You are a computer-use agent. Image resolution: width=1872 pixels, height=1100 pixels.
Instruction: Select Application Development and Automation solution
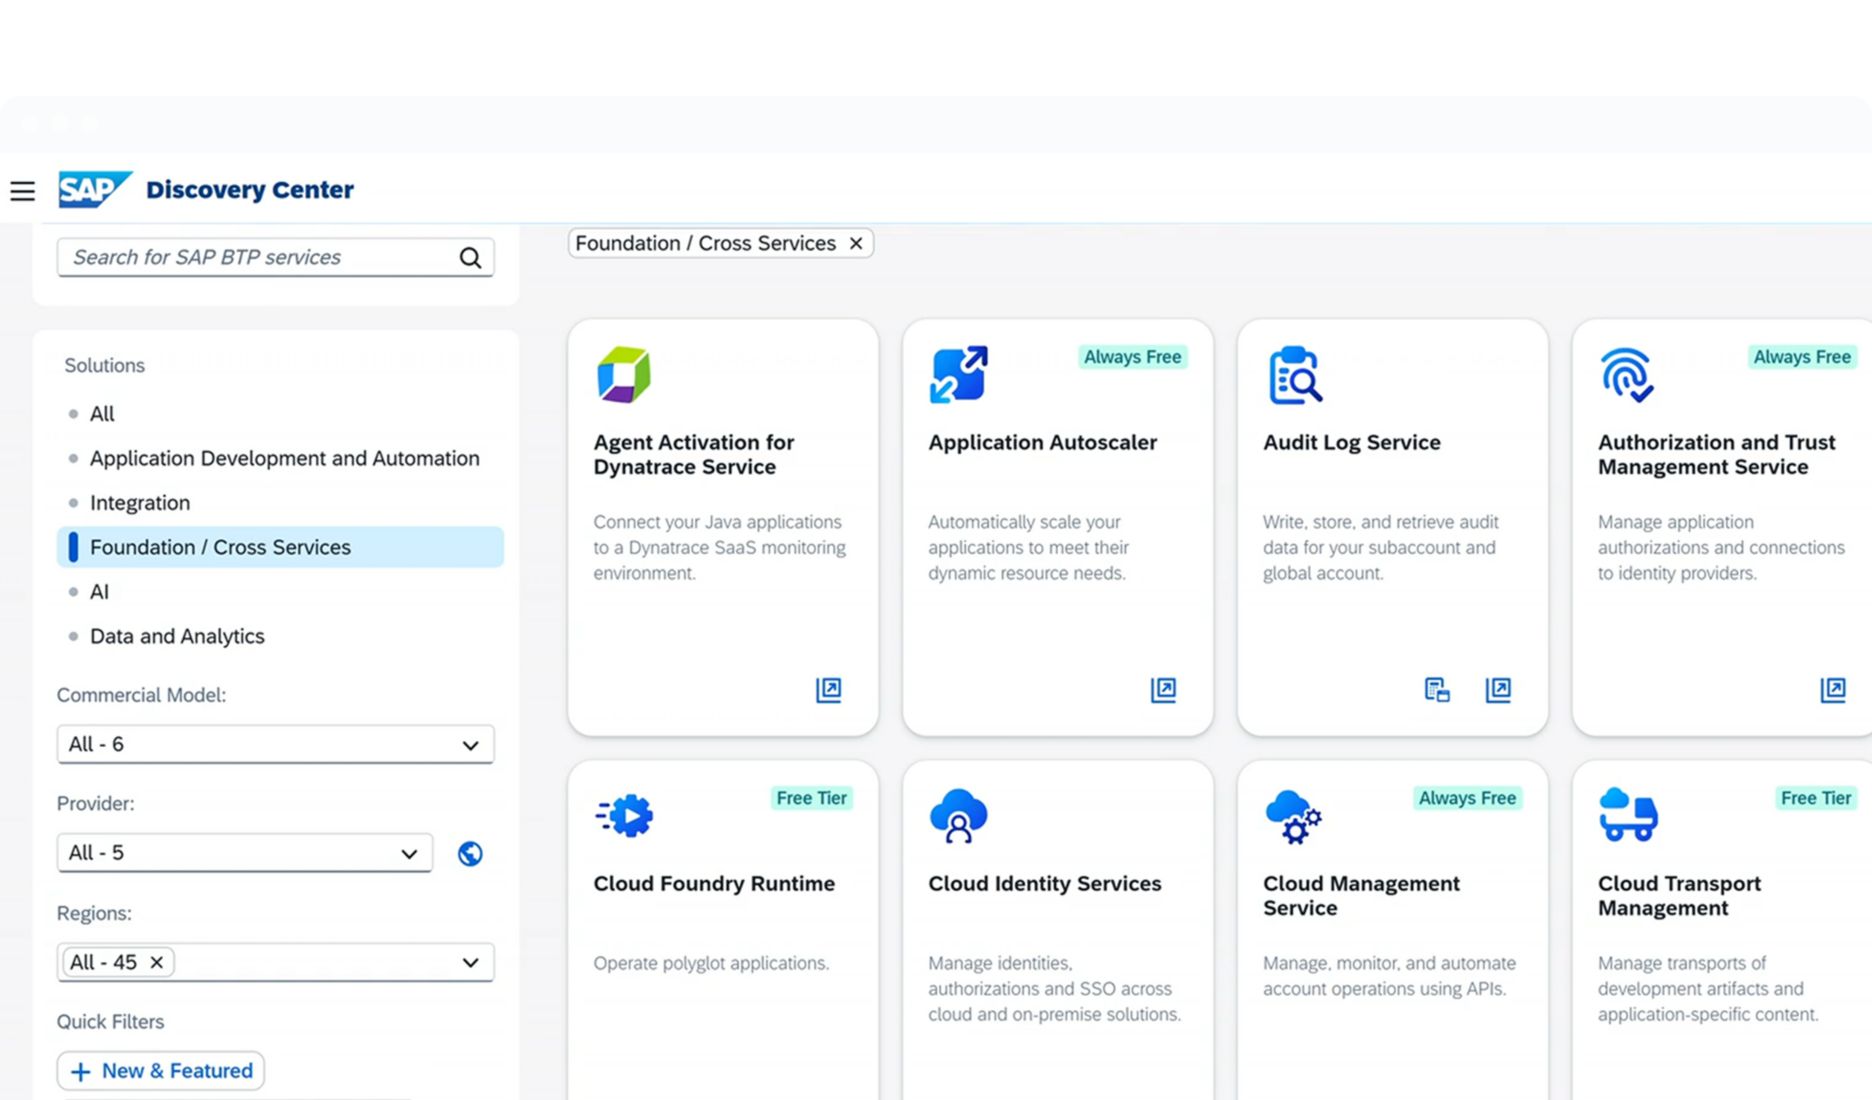(284, 459)
